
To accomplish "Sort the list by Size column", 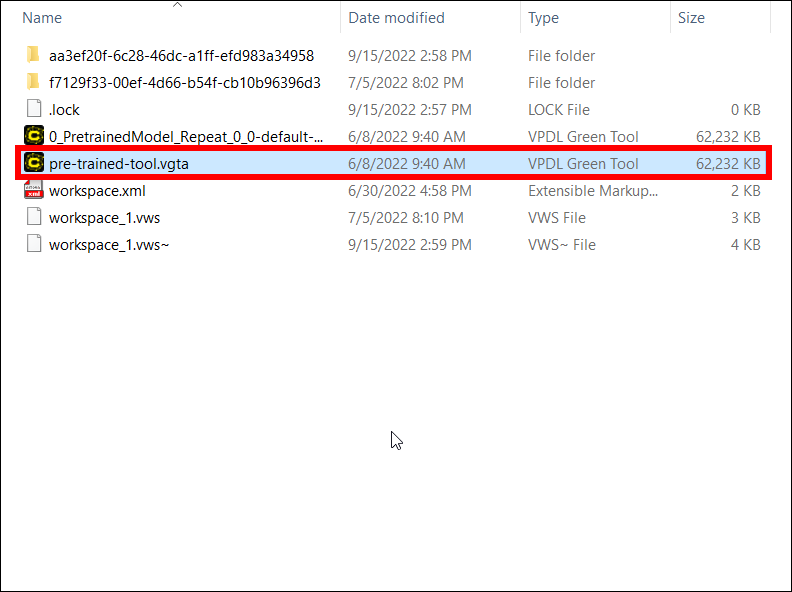I will click(691, 18).
